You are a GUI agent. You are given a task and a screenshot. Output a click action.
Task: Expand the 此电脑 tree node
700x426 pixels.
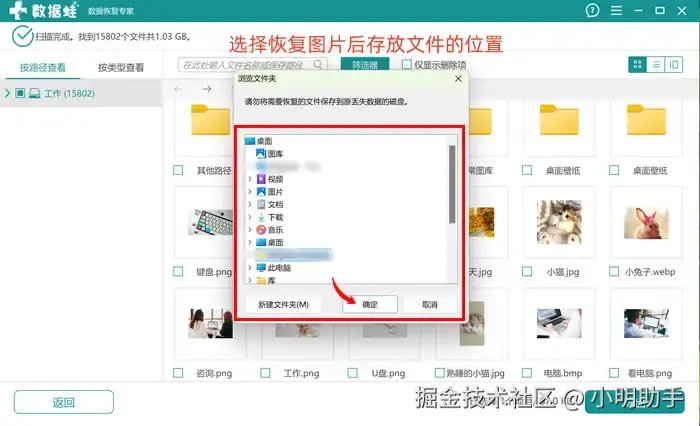click(250, 267)
